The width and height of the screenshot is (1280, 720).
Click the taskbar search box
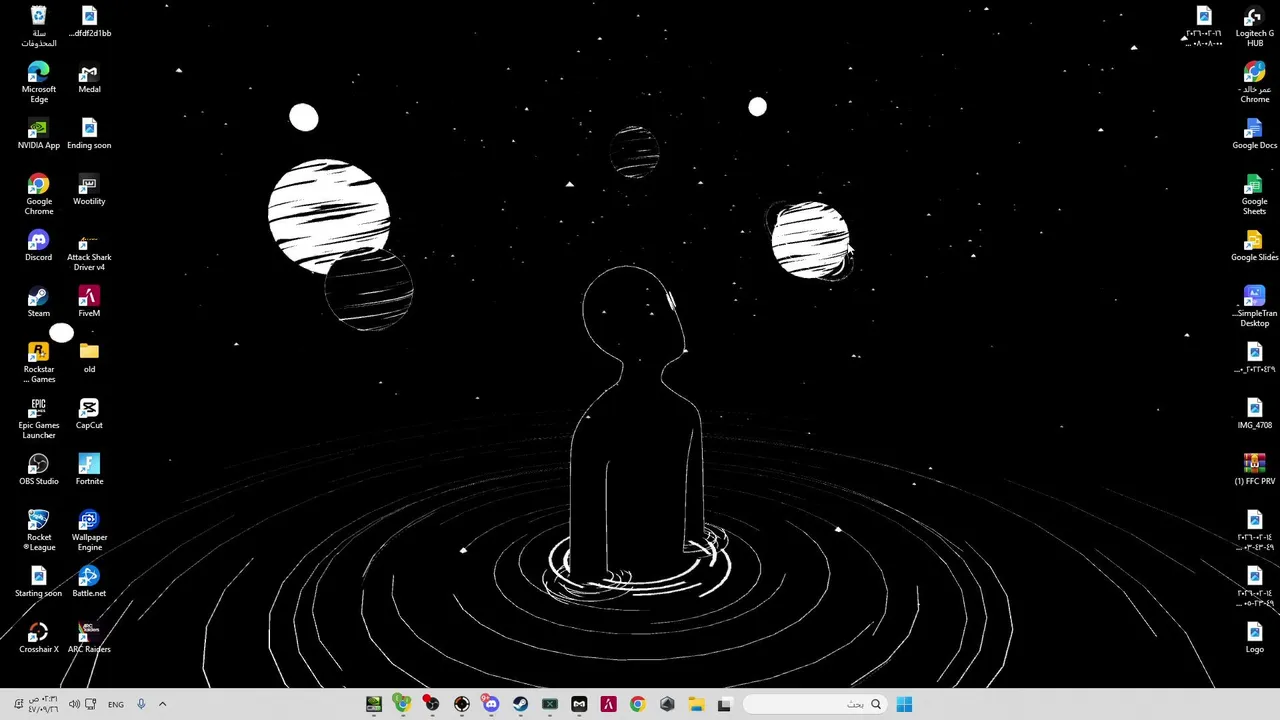[816, 705]
